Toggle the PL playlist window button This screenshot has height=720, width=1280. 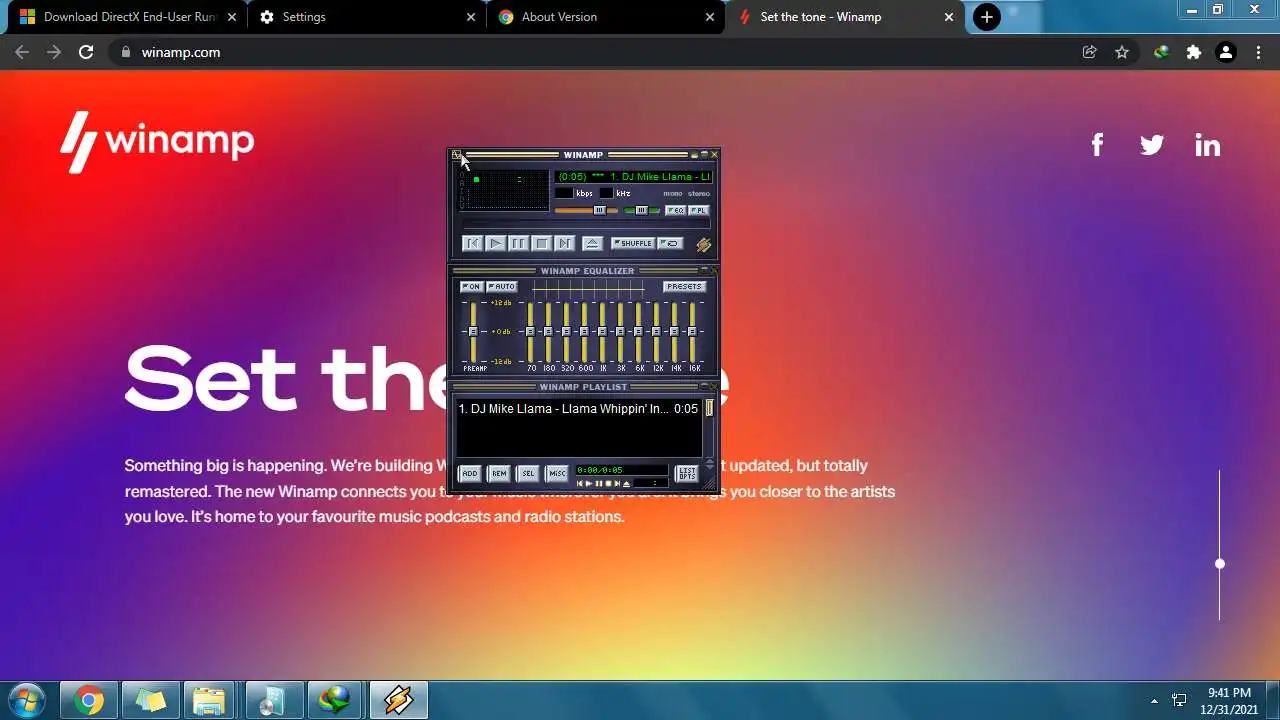point(699,210)
